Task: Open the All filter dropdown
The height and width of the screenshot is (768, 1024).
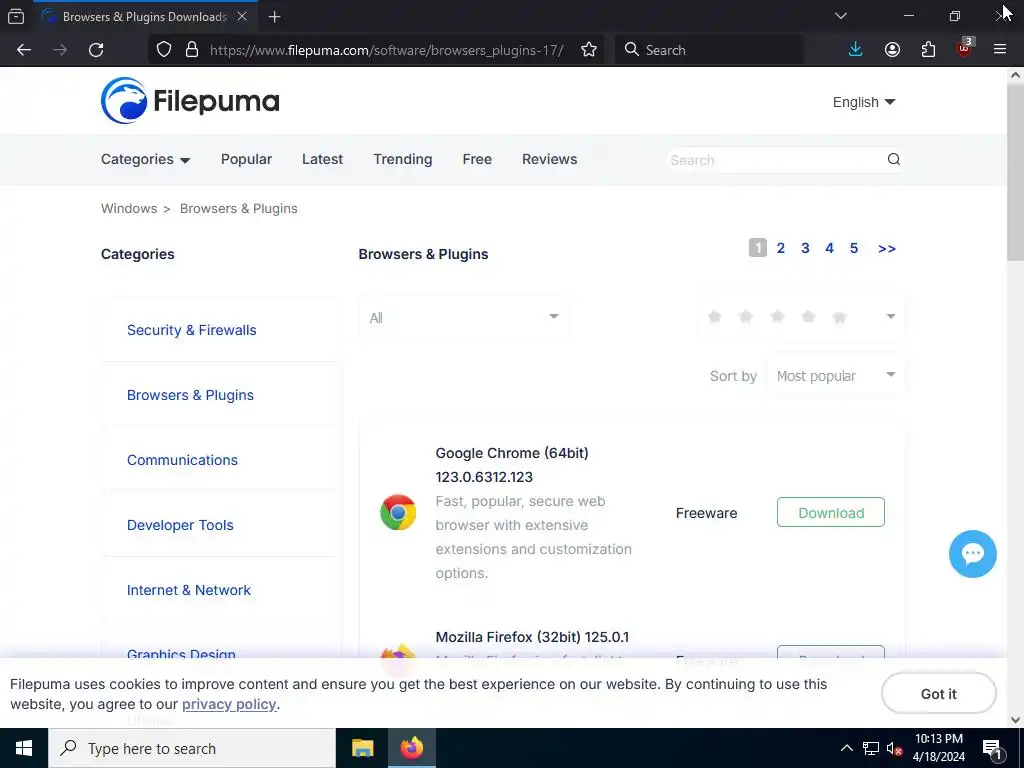Action: click(x=464, y=318)
